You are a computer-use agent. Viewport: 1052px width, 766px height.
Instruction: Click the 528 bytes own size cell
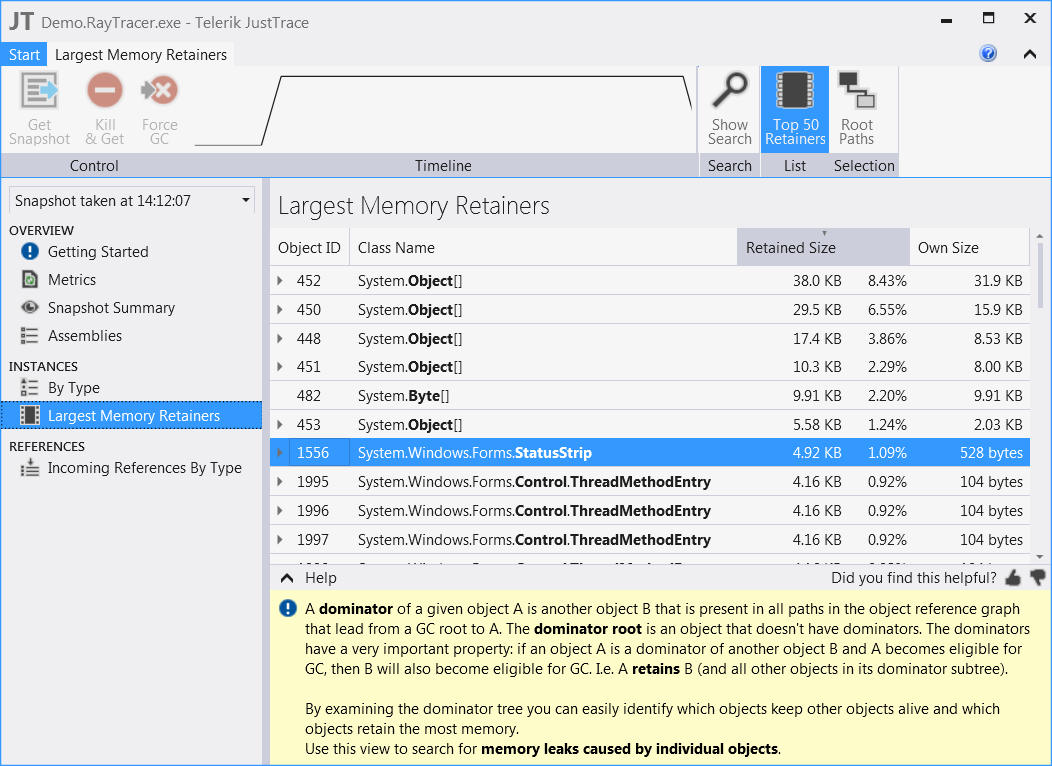point(991,453)
